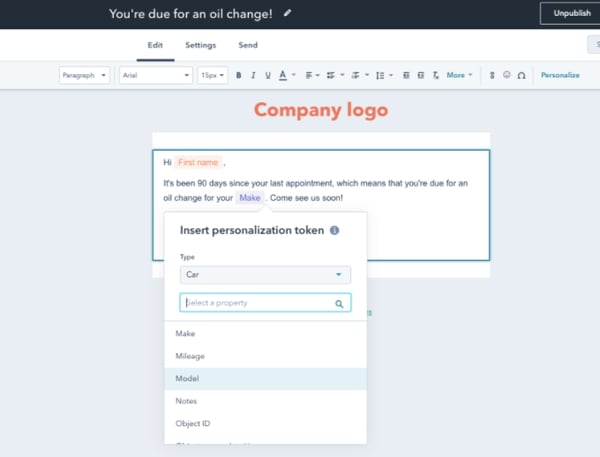Switch to the Send tab

click(x=248, y=45)
